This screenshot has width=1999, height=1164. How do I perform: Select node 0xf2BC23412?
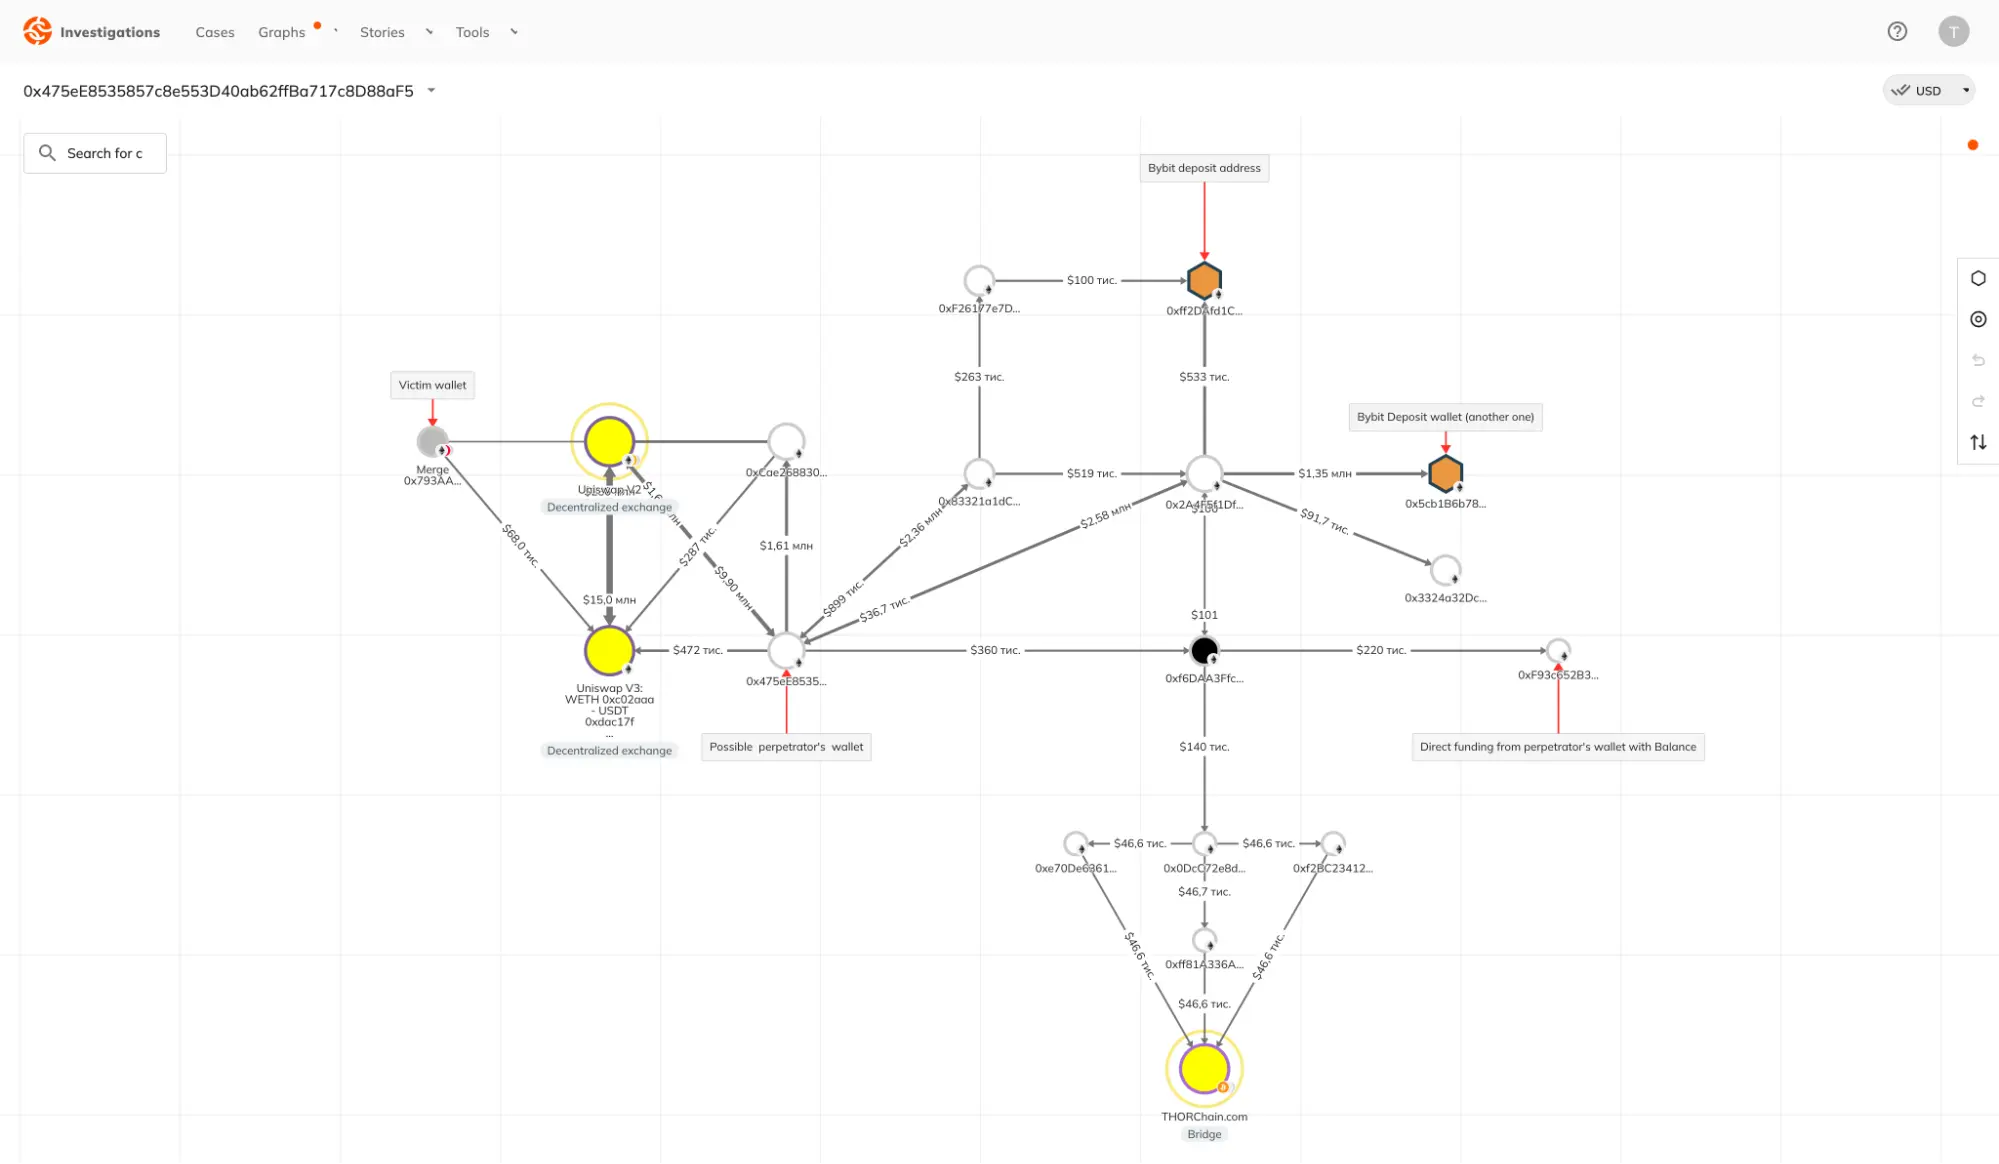(x=1332, y=843)
